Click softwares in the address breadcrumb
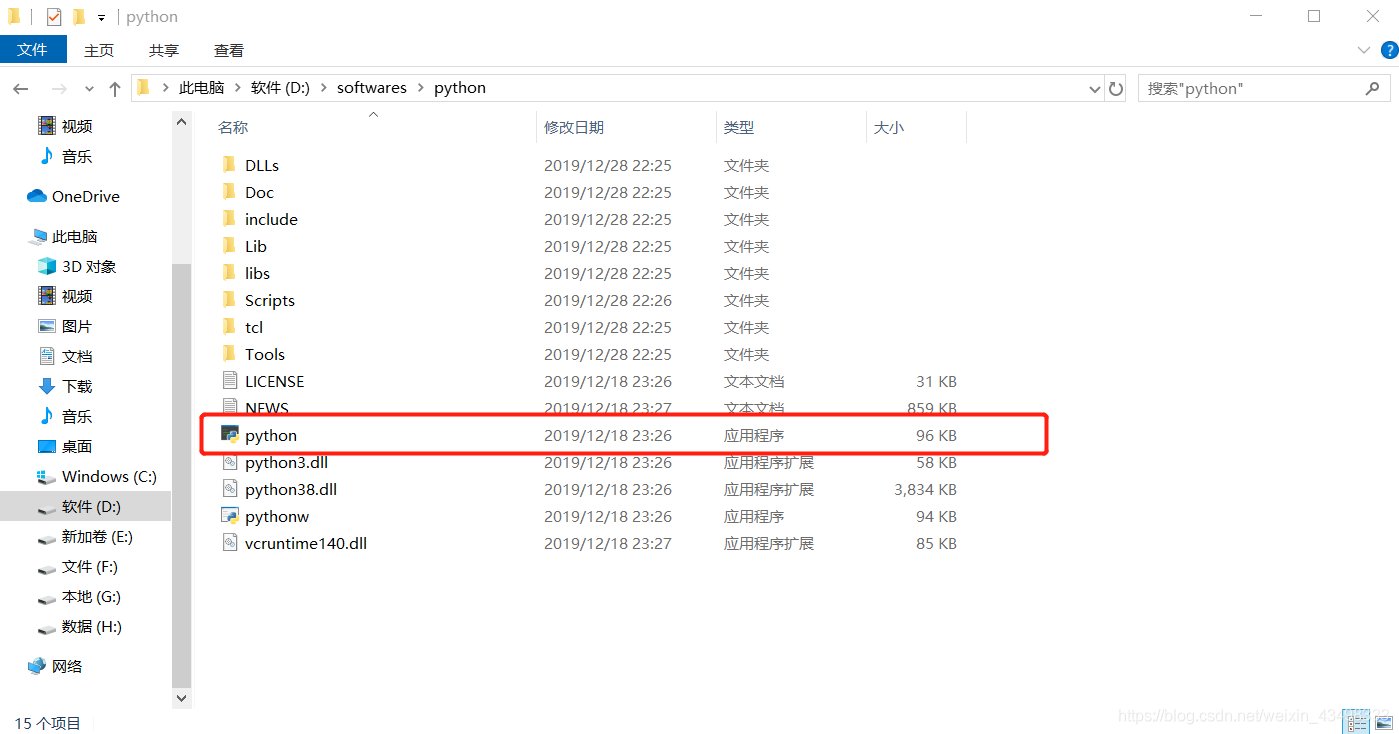This screenshot has width=1399, height=734. [372, 88]
